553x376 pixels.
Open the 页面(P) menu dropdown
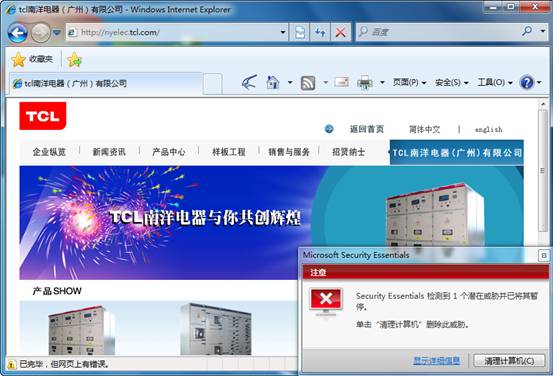[x=409, y=83]
